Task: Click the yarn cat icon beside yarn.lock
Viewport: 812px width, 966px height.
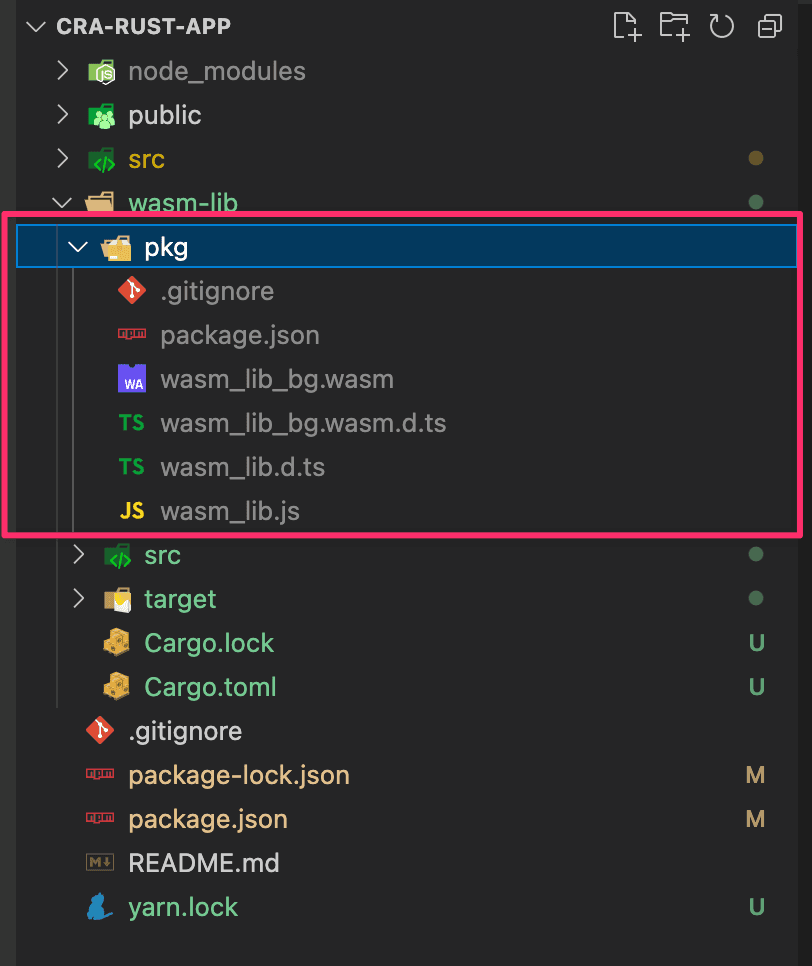Action: (100, 907)
